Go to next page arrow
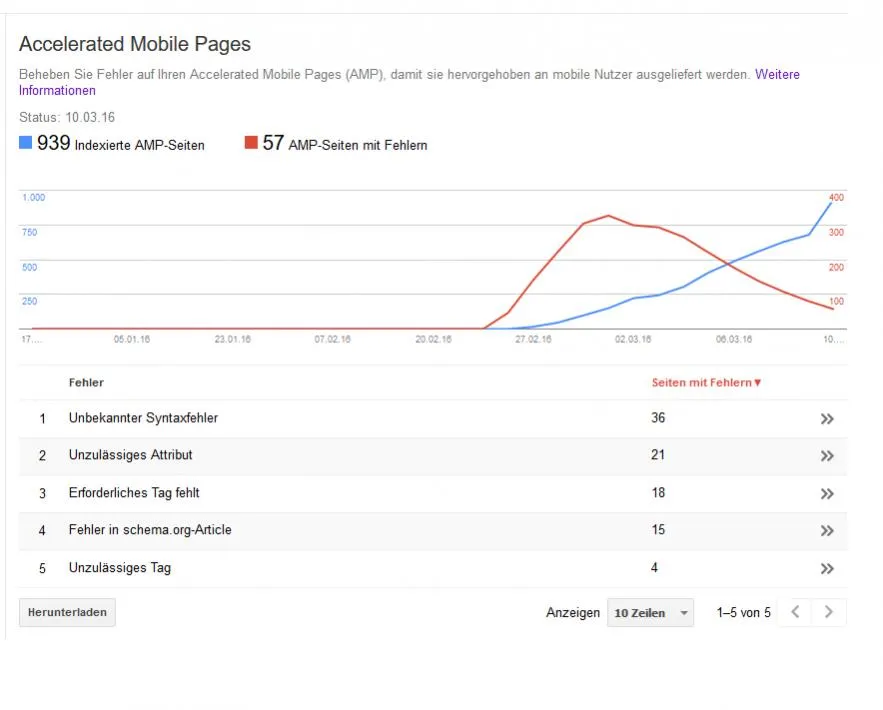883x710 pixels. 828,612
